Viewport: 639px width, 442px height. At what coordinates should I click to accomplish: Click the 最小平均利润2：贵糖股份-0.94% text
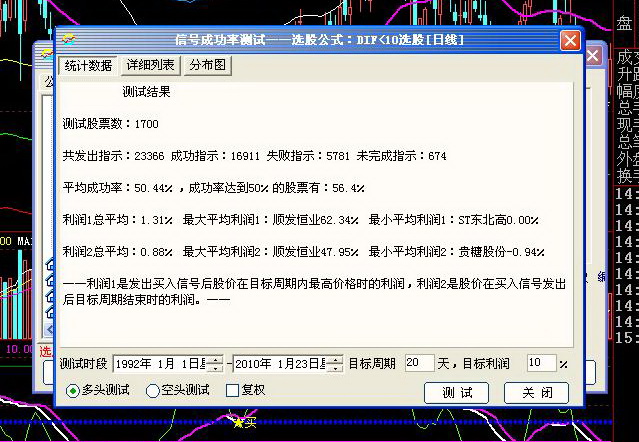(456, 252)
